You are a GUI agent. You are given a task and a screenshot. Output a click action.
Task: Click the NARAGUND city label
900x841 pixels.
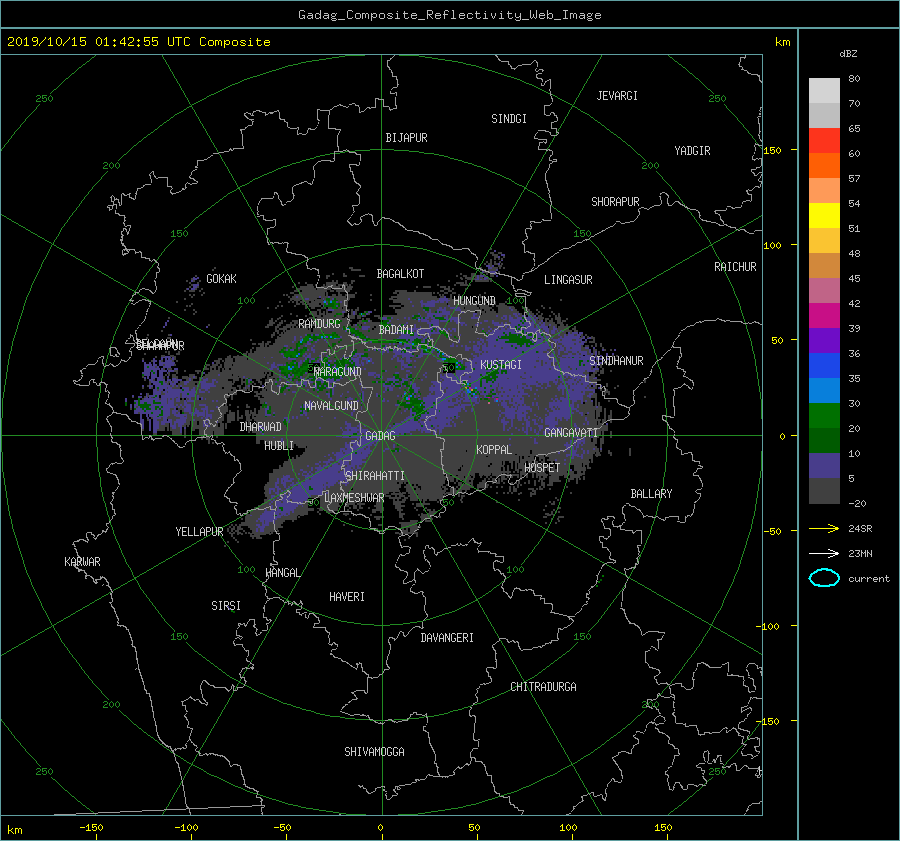pos(338,372)
